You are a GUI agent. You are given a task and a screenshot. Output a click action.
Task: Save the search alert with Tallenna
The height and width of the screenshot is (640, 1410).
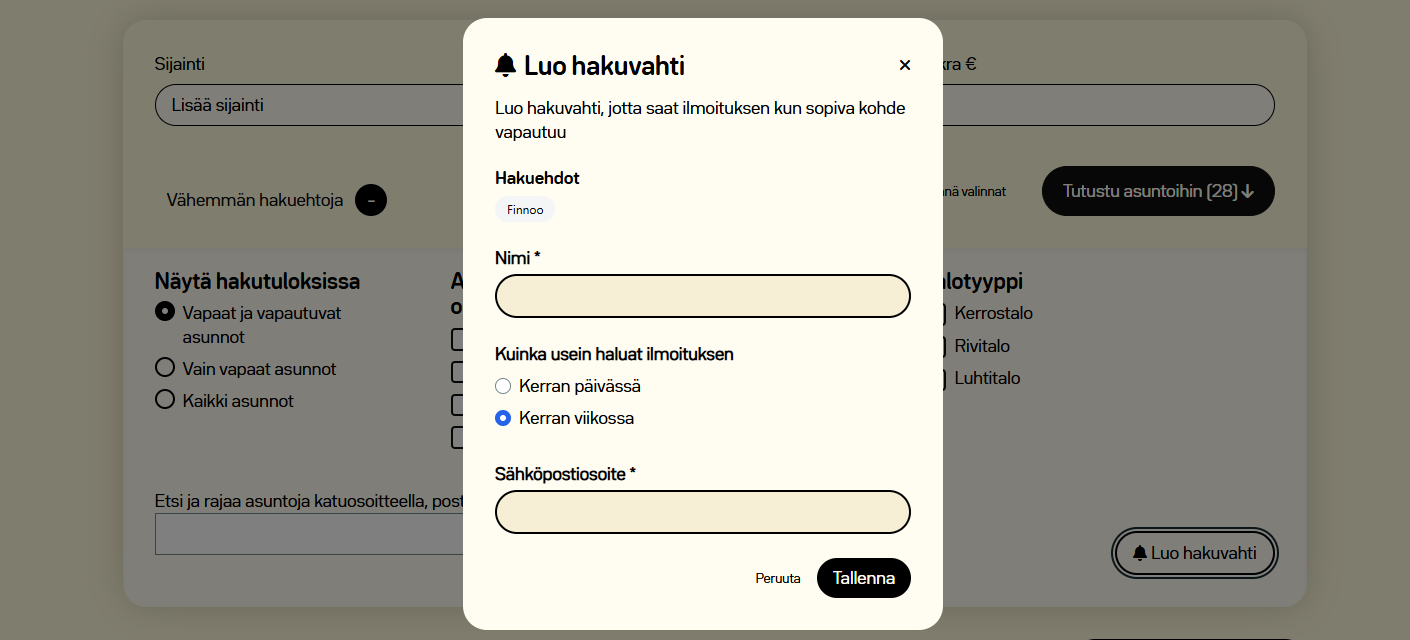click(x=863, y=578)
